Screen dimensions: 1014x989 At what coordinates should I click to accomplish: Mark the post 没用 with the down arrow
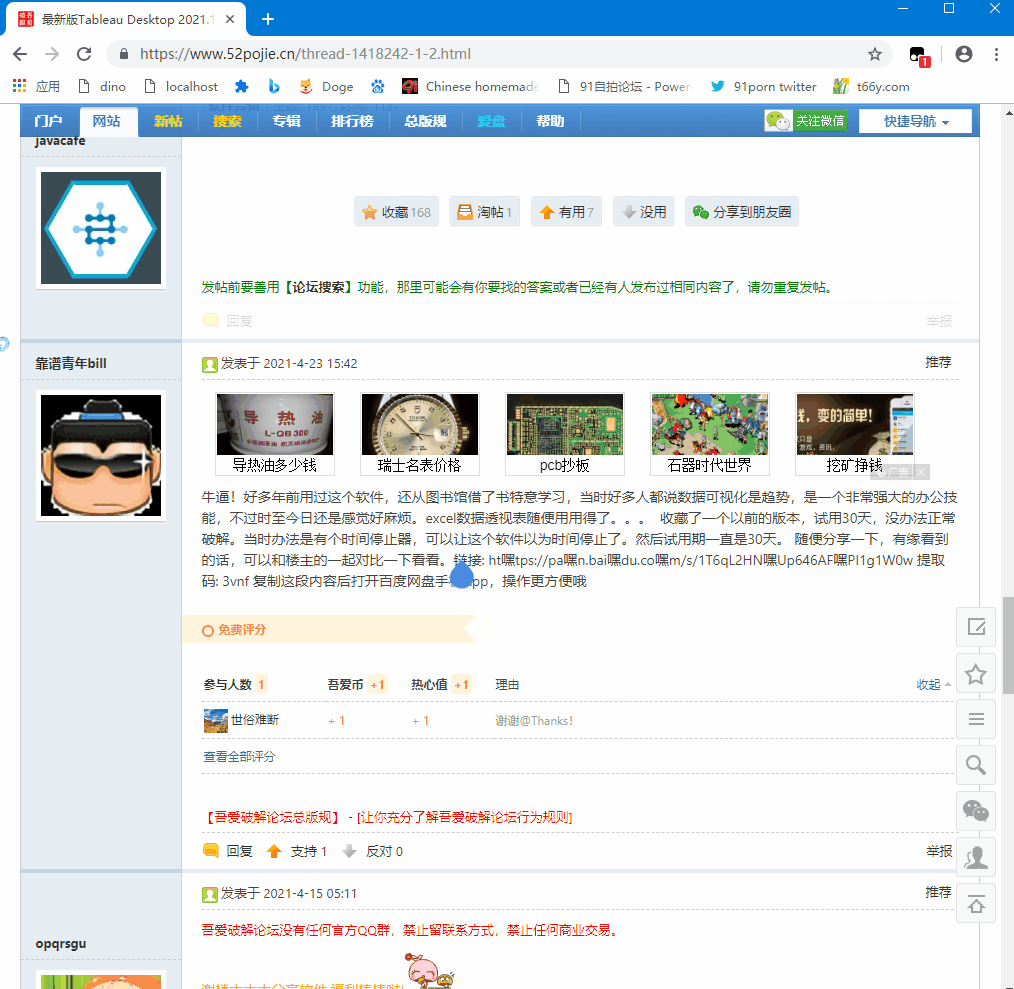[x=643, y=211]
